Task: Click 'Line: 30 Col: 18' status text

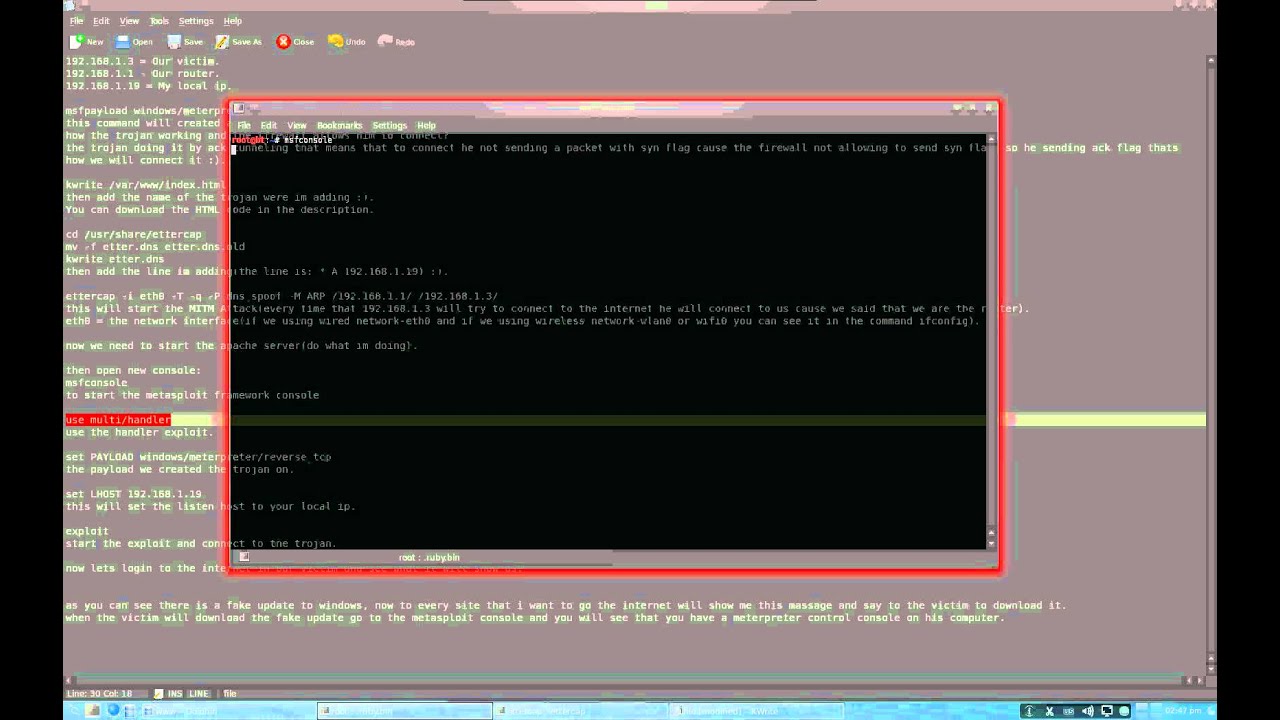Action: tap(99, 693)
